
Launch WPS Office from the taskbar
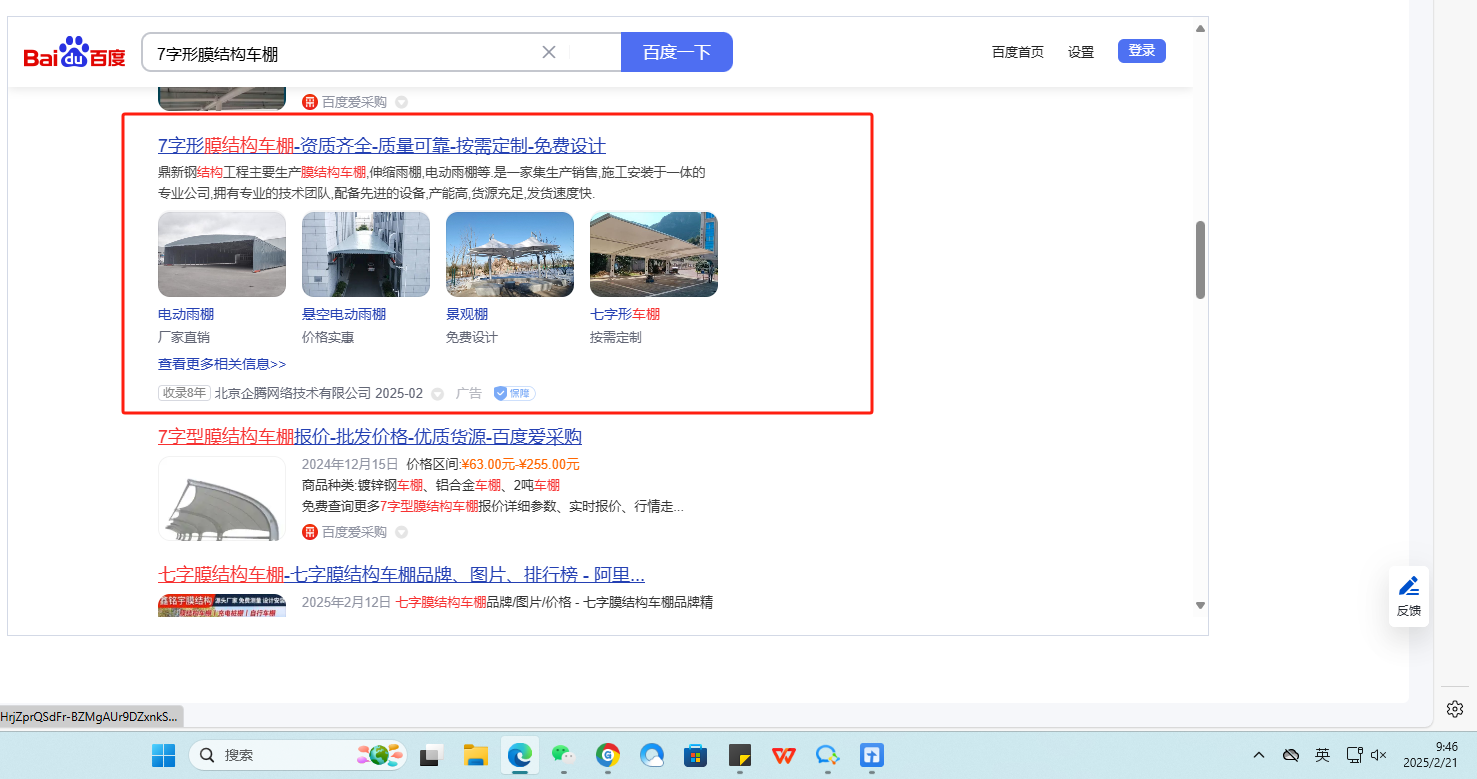point(784,755)
